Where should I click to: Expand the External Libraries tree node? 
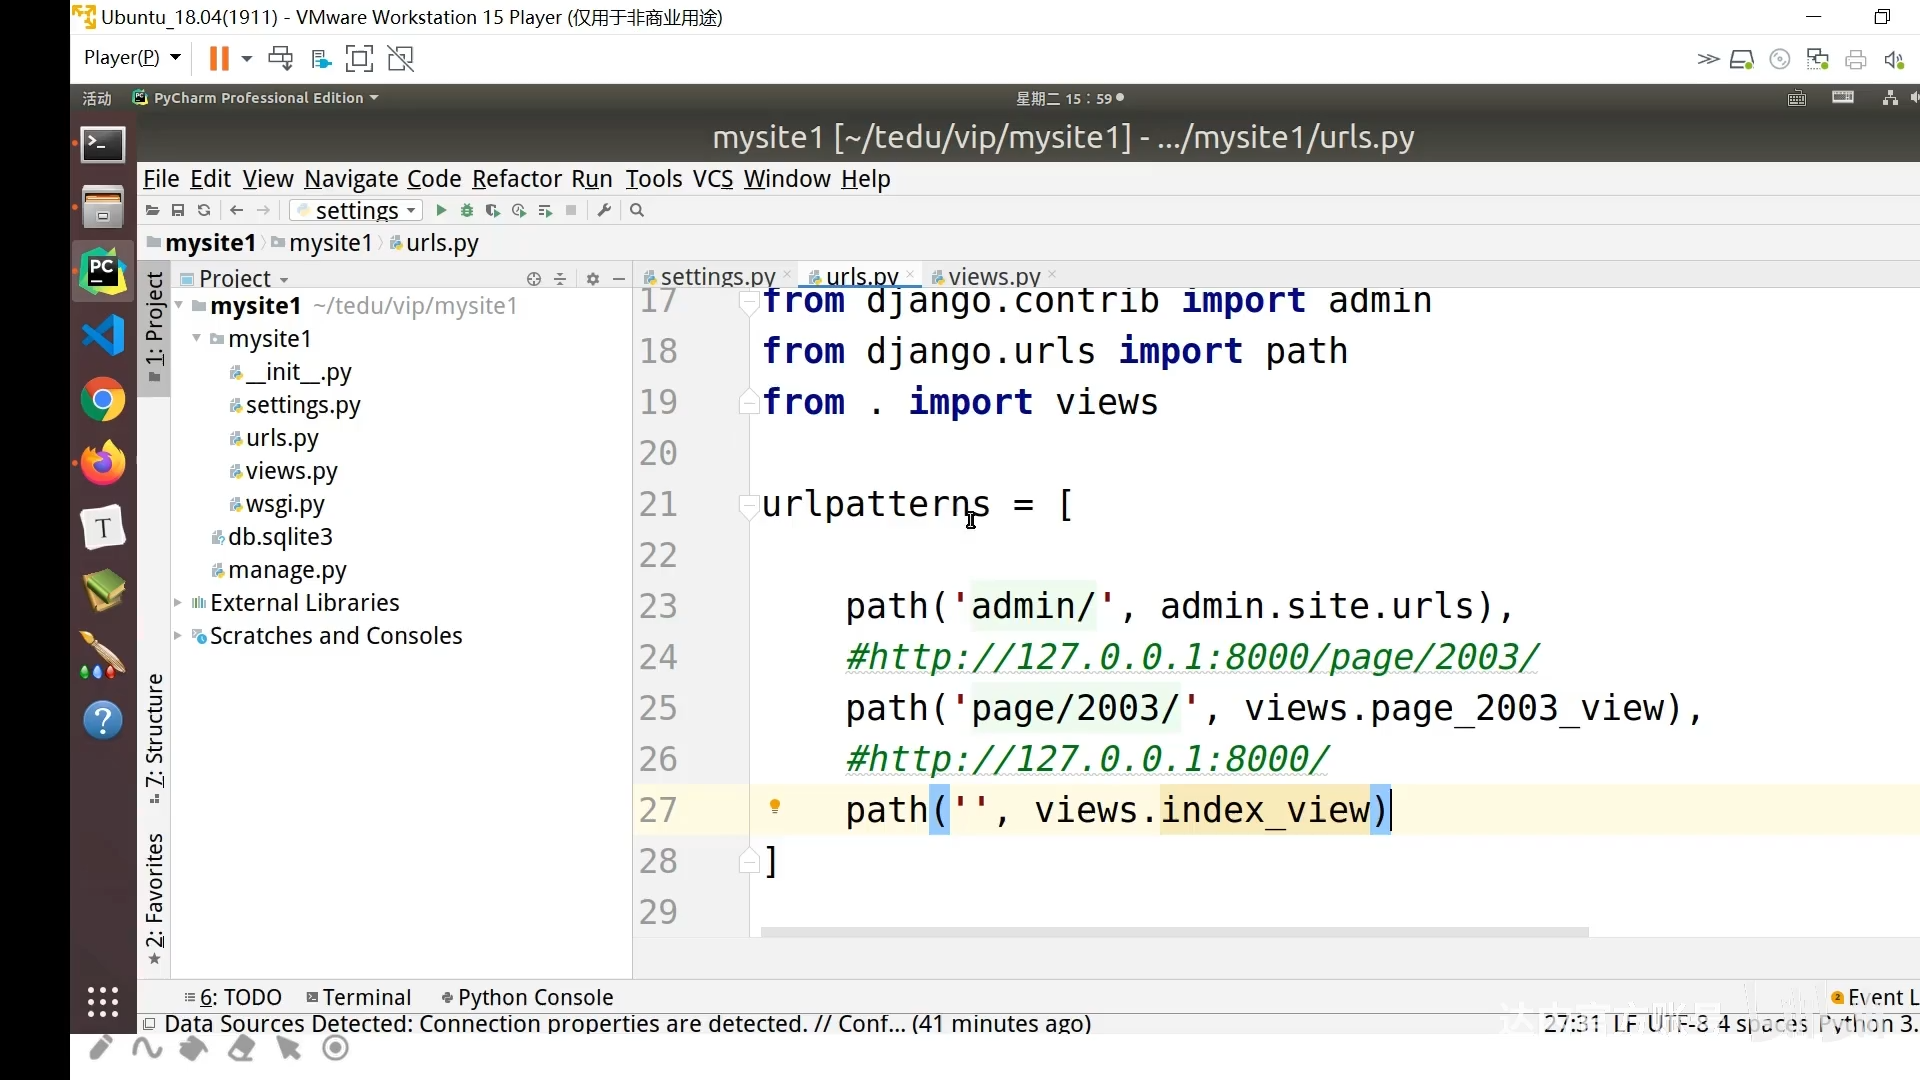[178, 603]
